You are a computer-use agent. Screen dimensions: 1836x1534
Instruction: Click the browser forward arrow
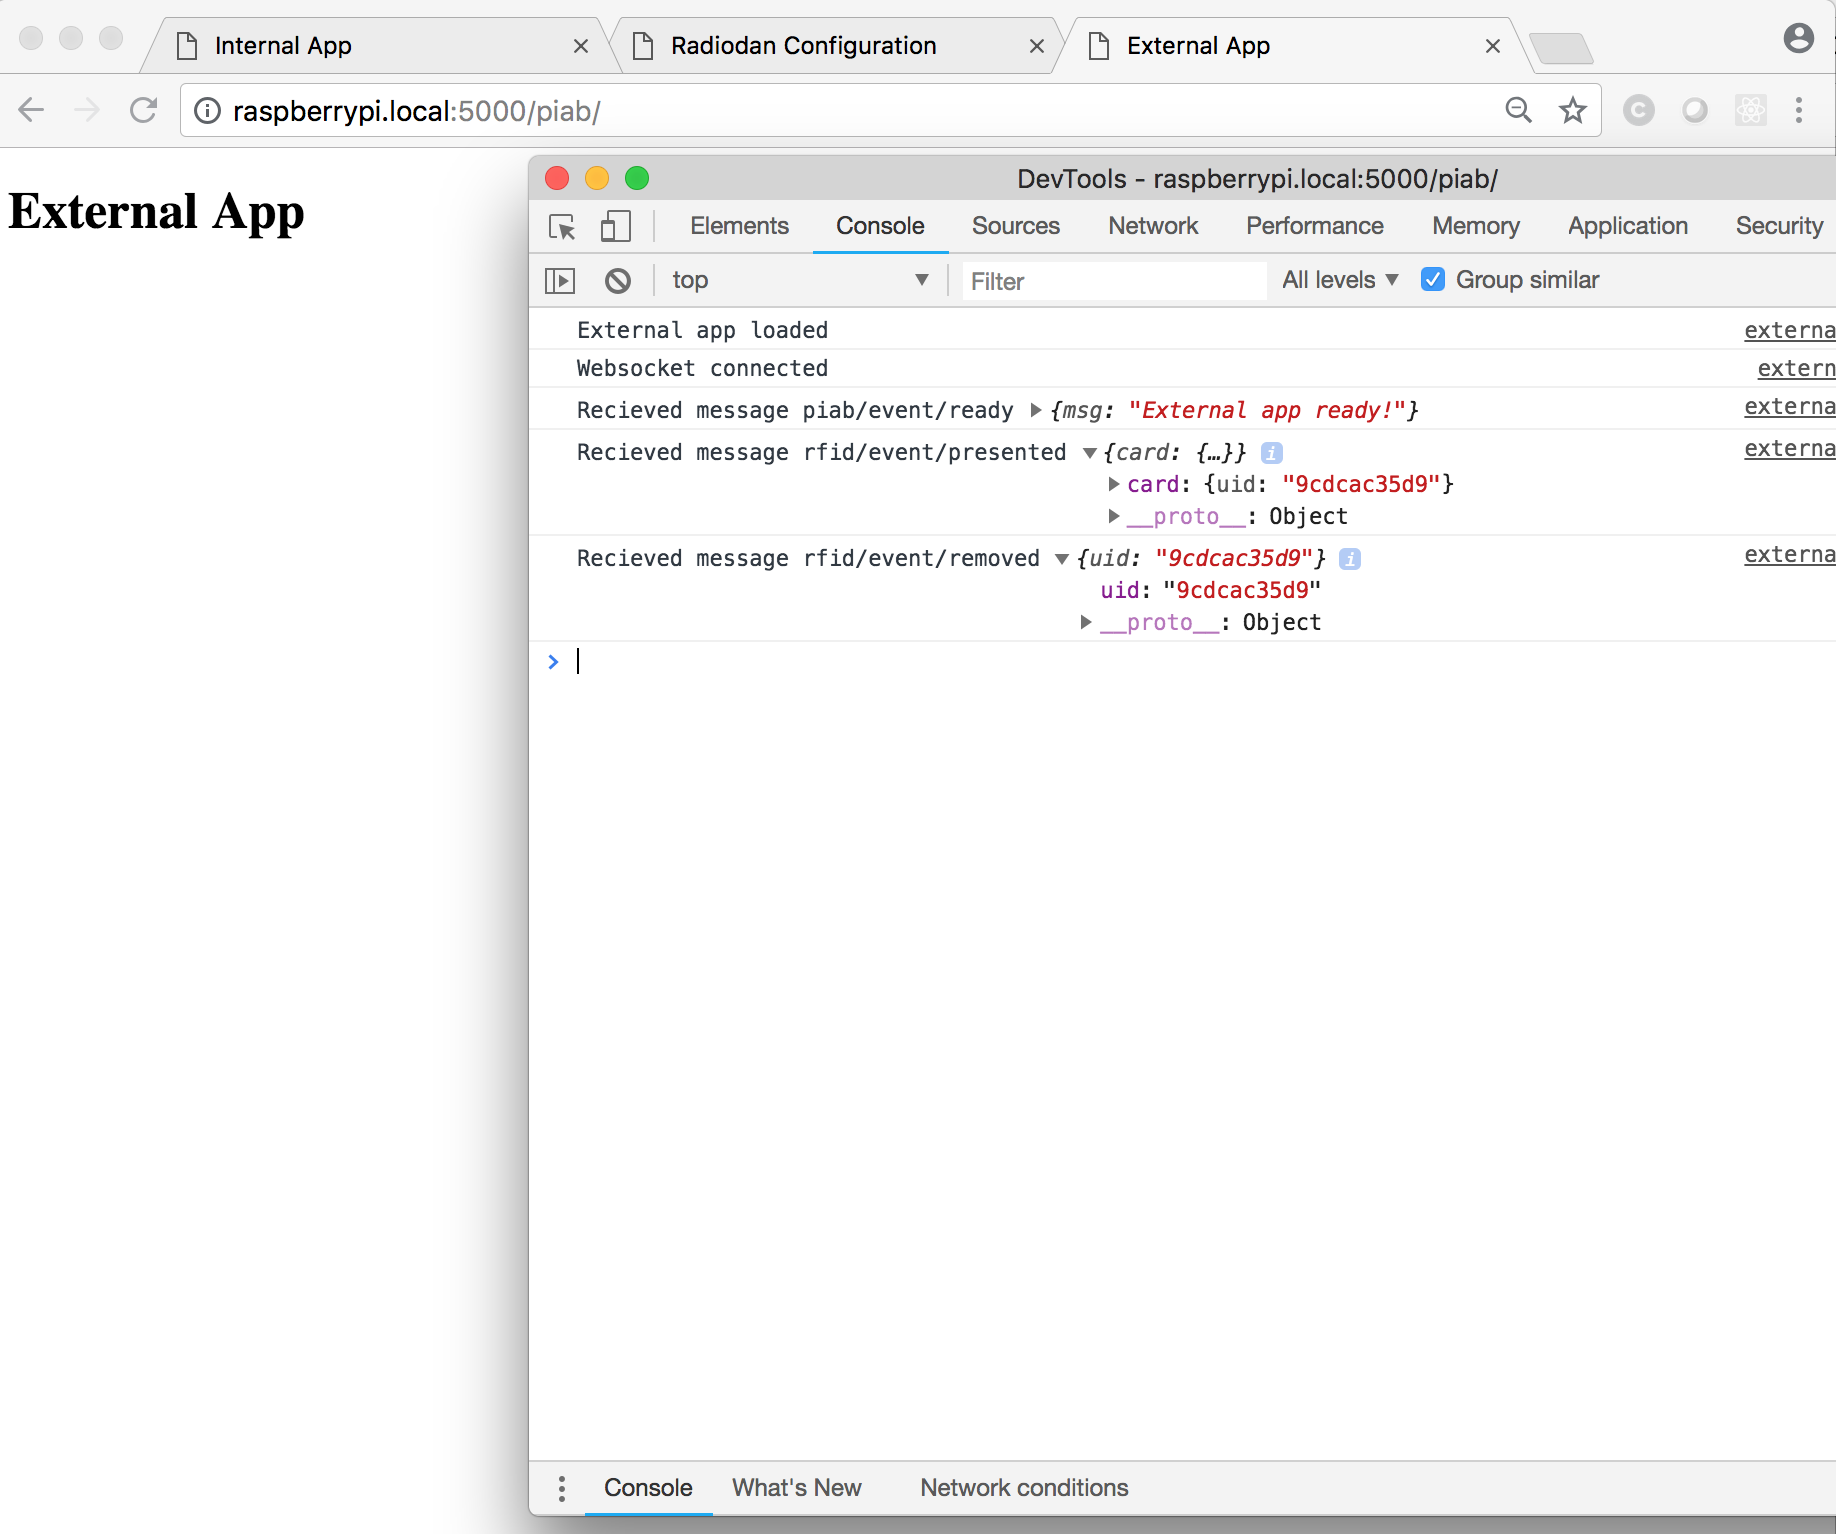click(x=87, y=110)
